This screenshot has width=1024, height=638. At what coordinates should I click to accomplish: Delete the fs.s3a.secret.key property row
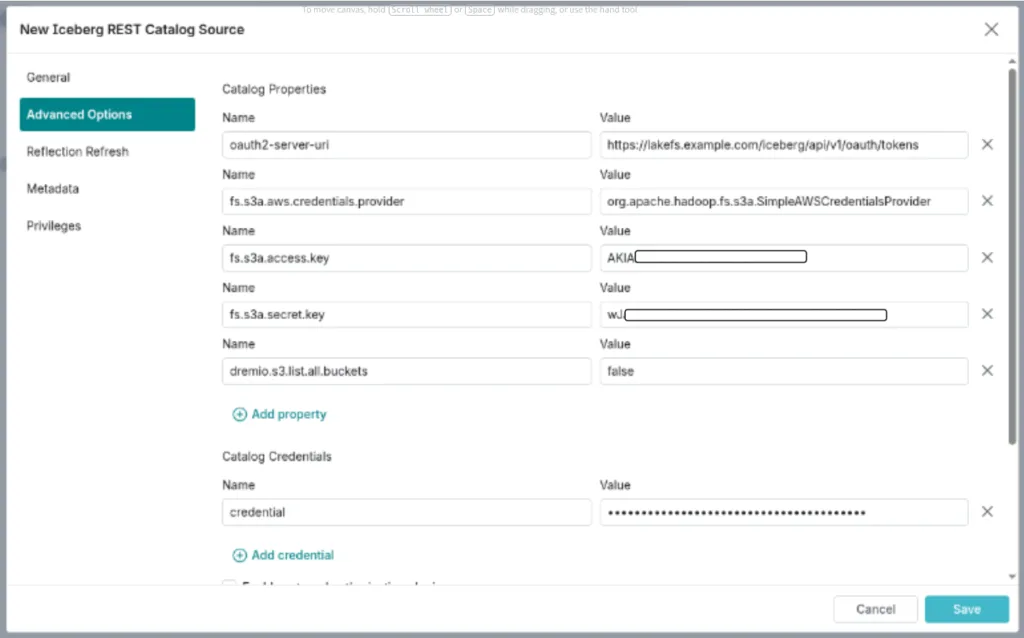(987, 314)
